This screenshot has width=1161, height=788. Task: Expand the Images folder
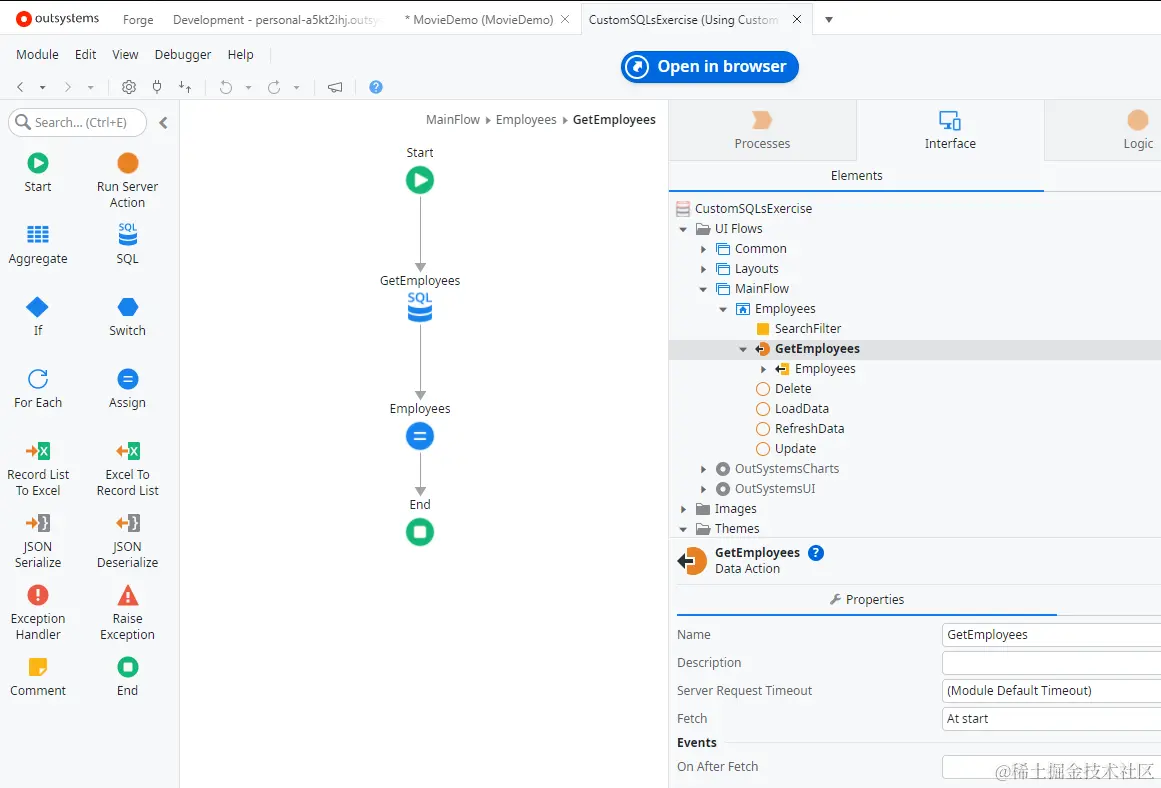(683, 510)
